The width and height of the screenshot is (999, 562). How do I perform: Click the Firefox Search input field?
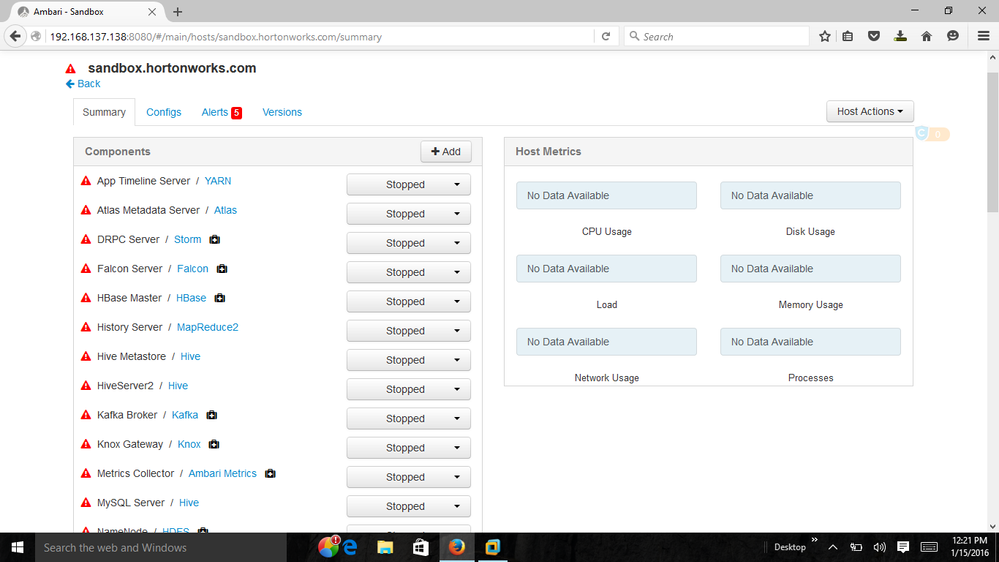pos(717,36)
